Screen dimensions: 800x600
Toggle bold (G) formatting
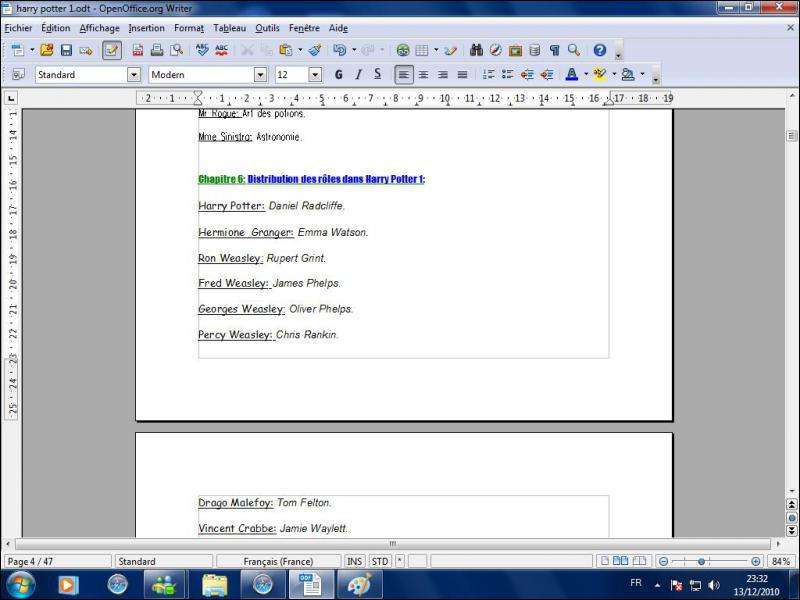point(338,74)
